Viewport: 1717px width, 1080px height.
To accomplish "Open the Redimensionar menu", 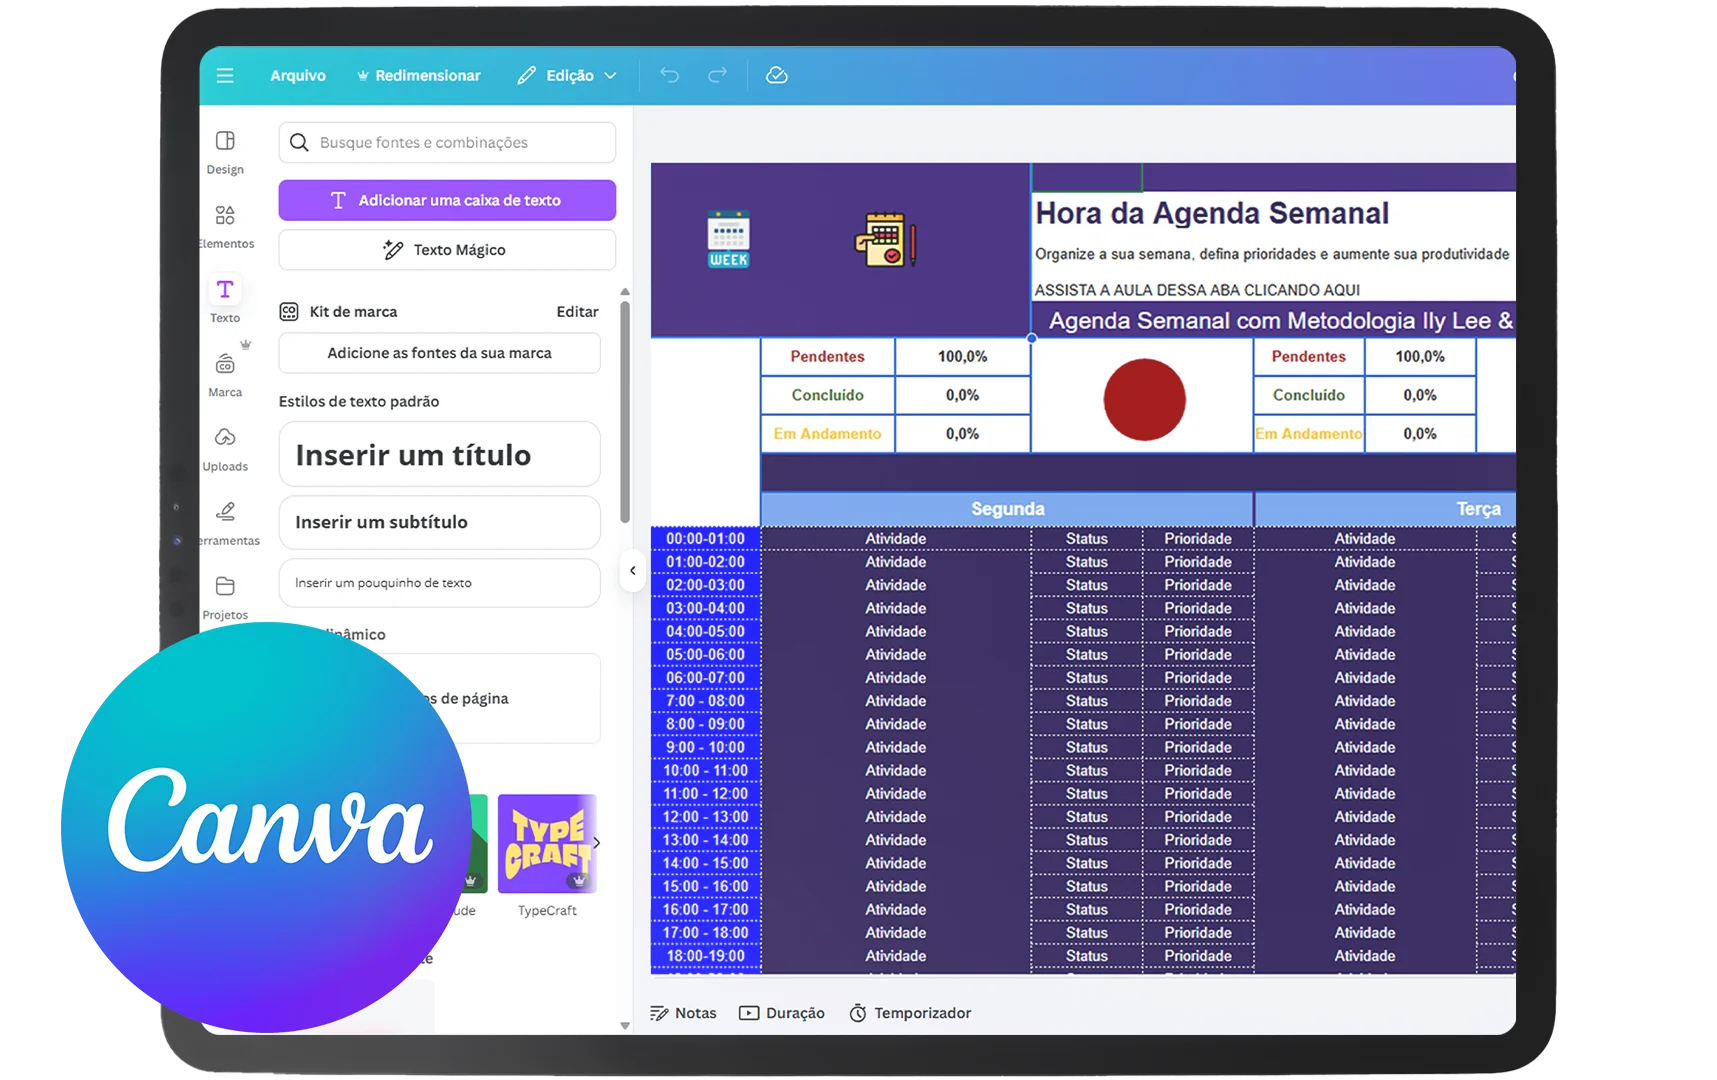I will pyautogui.click(x=419, y=76).
